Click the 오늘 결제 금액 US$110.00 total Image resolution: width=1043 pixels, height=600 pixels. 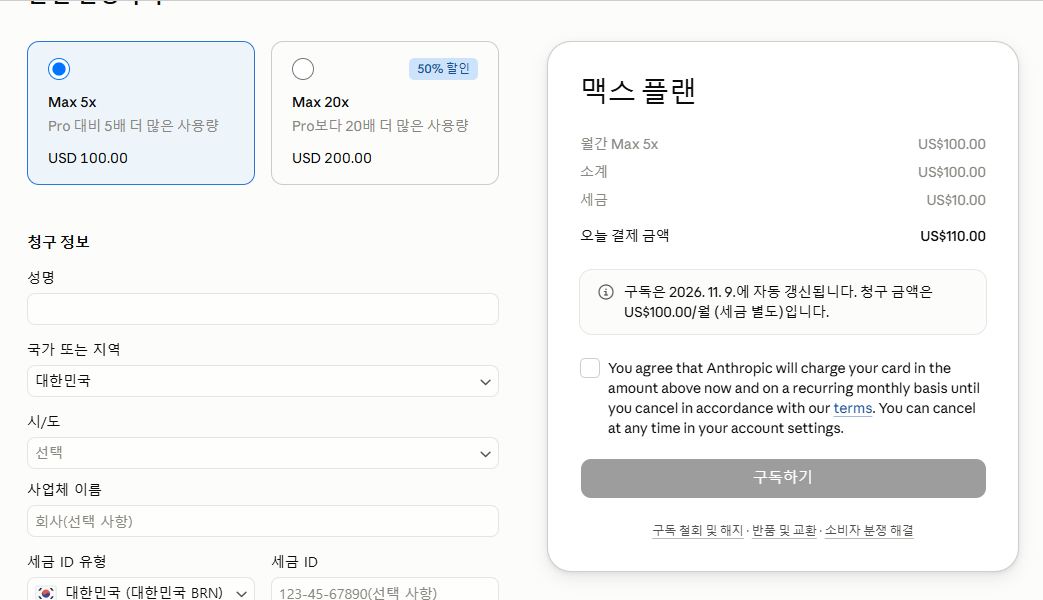(953, 236)
